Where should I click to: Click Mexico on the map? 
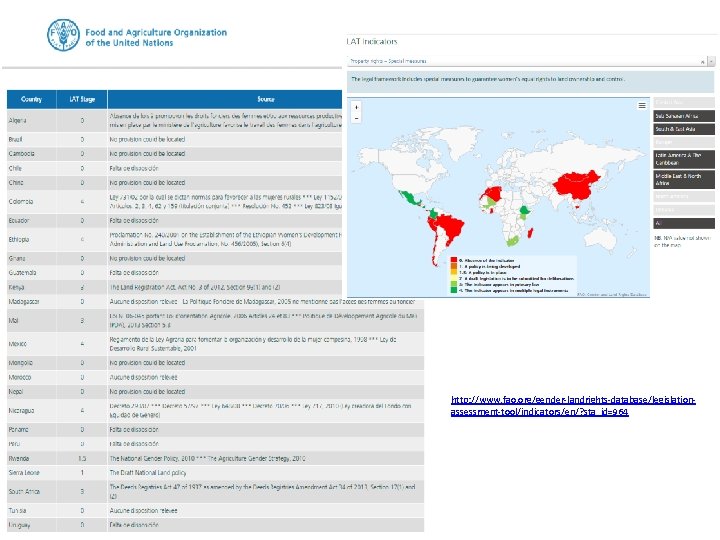click(410, 198)
